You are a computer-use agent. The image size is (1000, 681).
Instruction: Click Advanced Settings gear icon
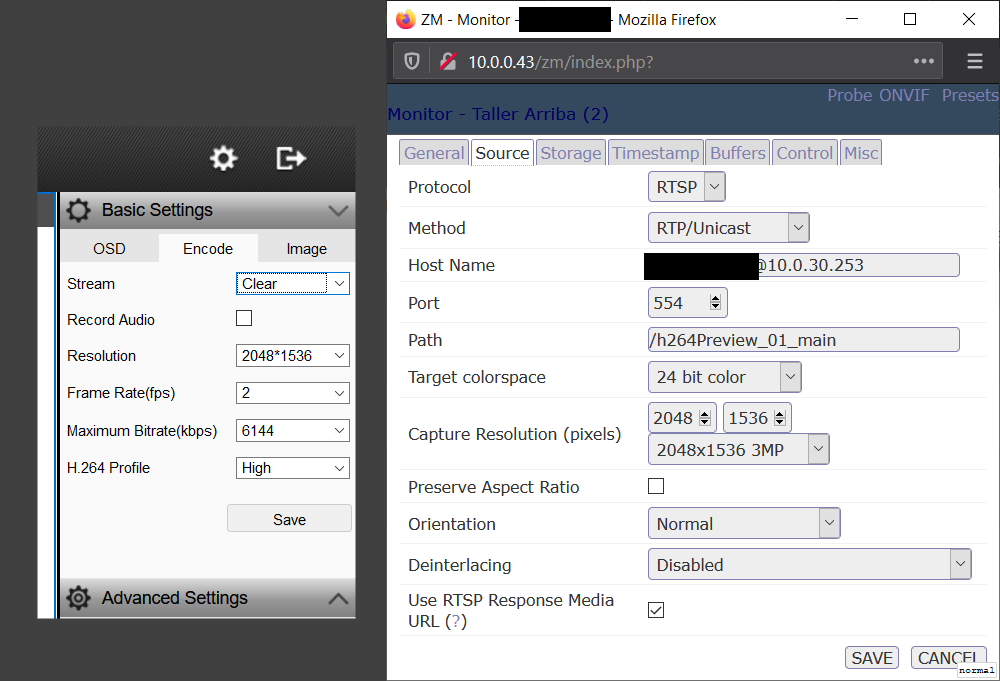pos(78,598)
